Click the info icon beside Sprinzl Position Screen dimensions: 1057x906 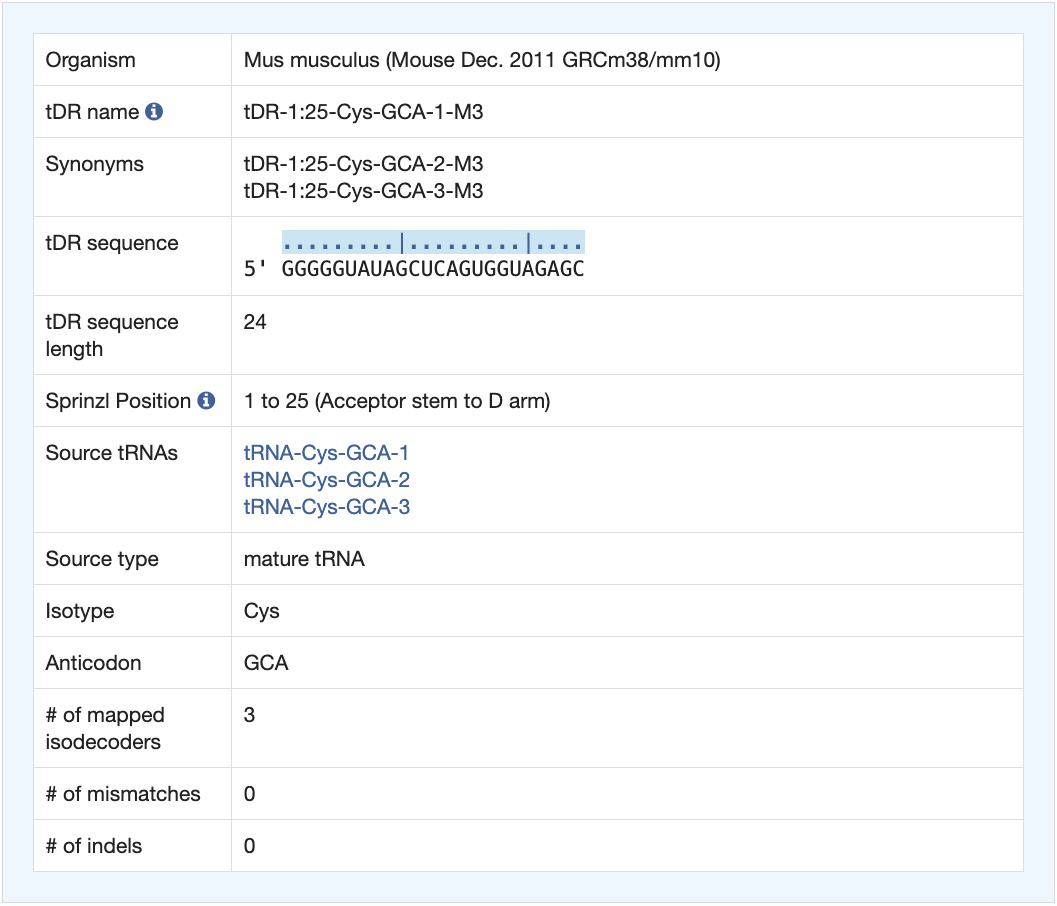point(206,401)
